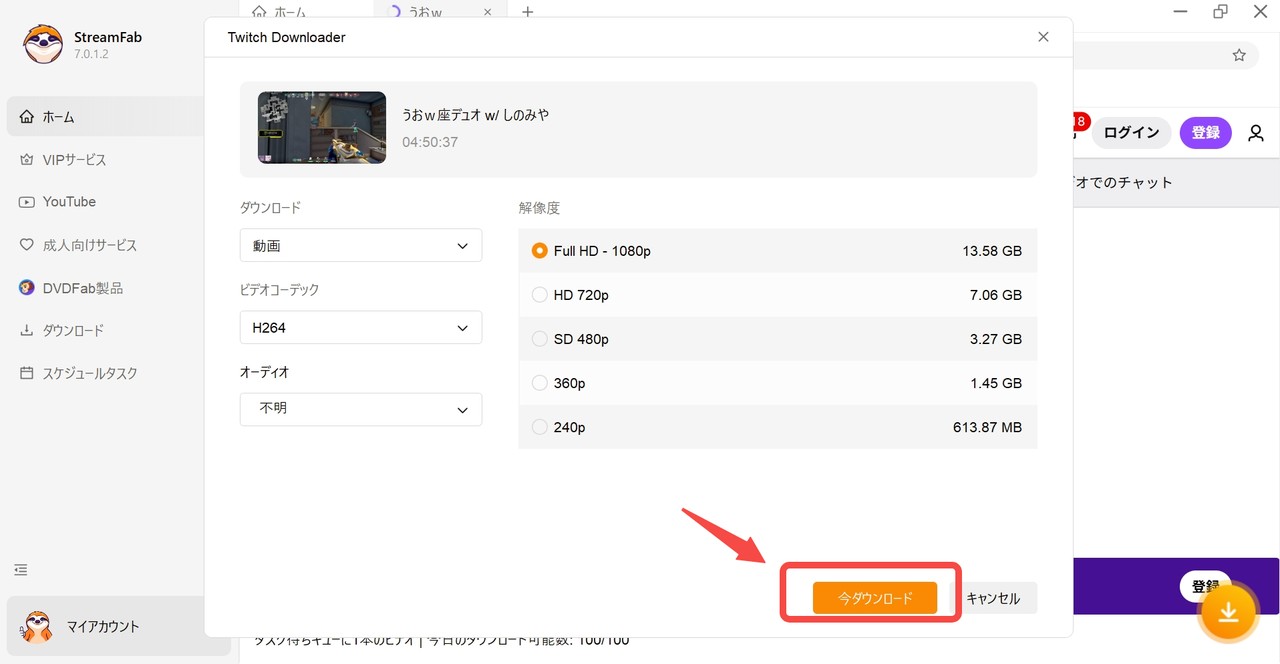
Task: Click the orange 今ダウンロード button
Action: [x=875, y=598]
